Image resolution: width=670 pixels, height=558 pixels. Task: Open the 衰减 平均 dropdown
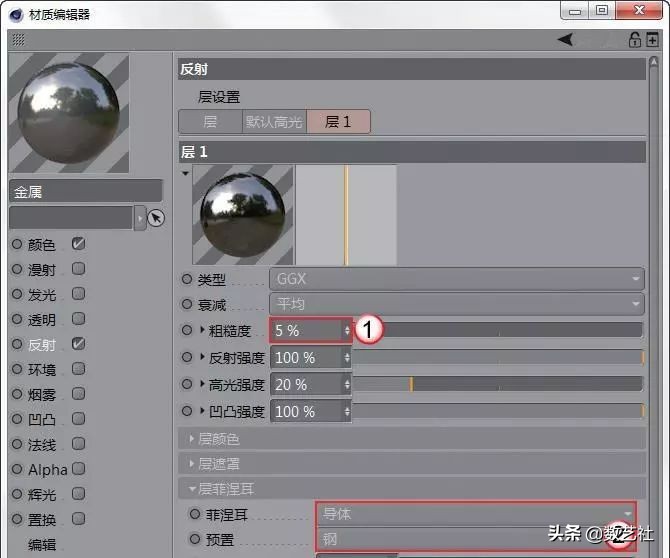tap(457, 304)
